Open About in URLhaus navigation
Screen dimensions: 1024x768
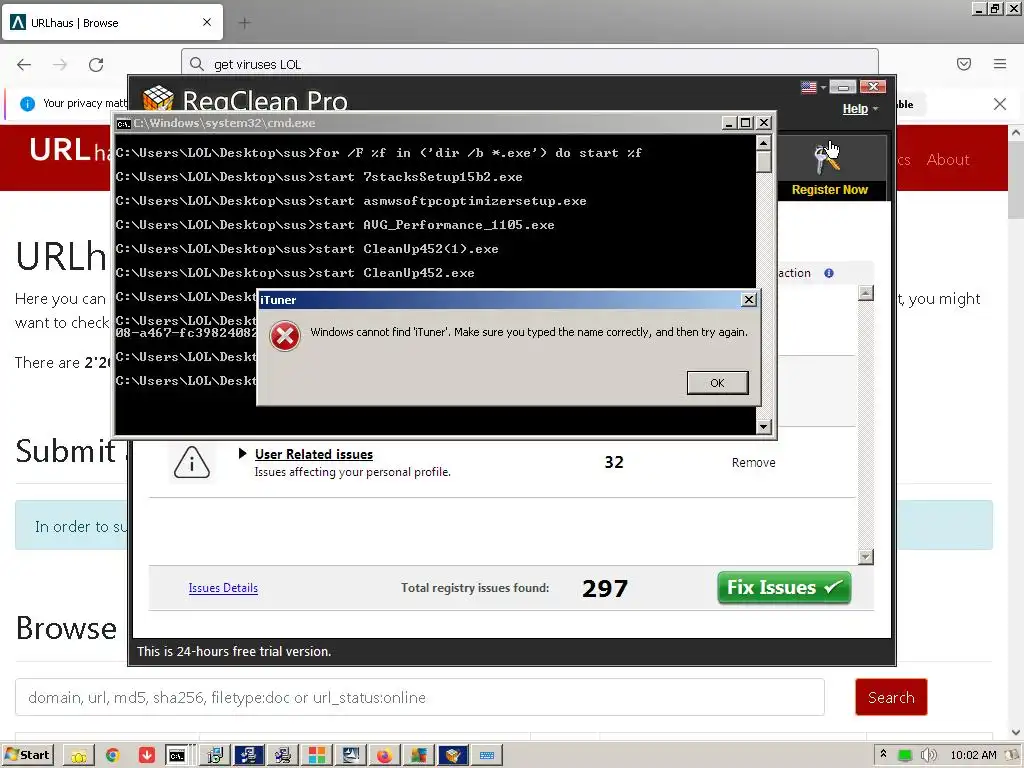pyautogui.click(x=948, y=159)
